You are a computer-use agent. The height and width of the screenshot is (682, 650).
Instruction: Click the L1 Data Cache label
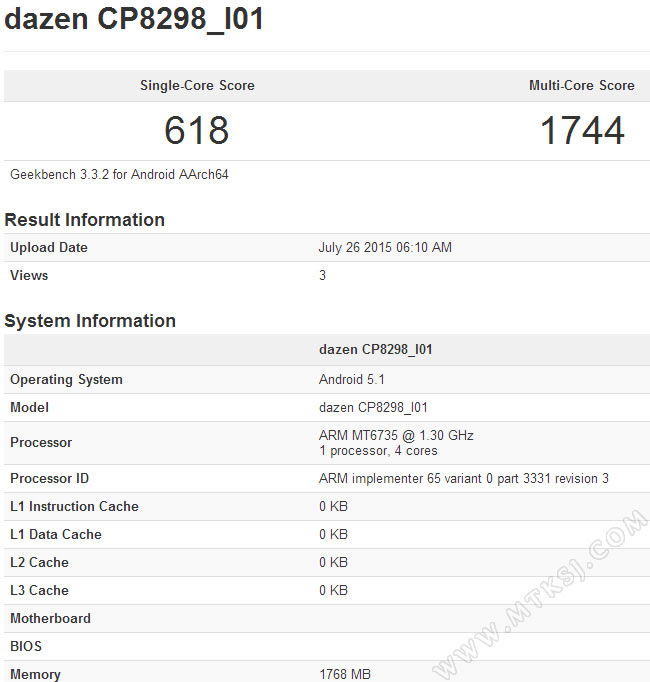pyautogui.click(x=56, y=534)
